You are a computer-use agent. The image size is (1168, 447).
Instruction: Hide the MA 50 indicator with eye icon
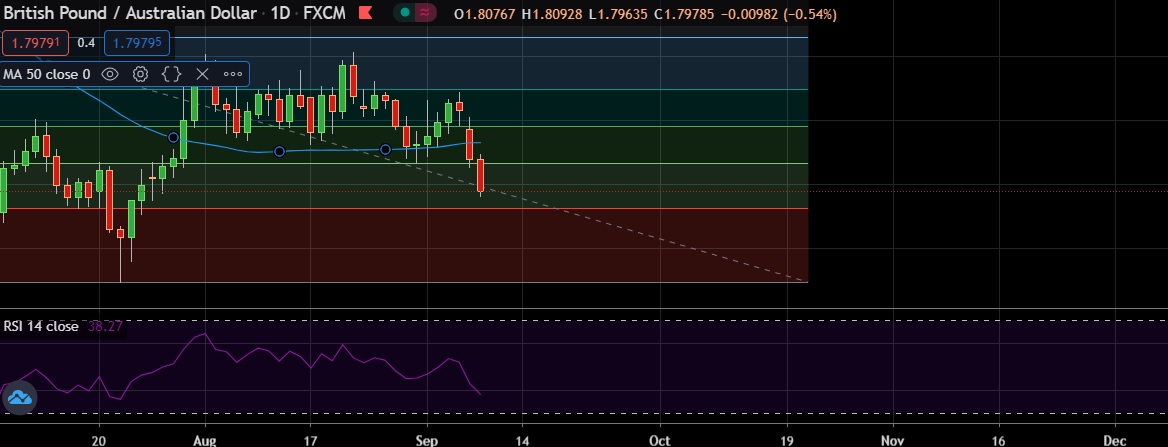point(110,74)
